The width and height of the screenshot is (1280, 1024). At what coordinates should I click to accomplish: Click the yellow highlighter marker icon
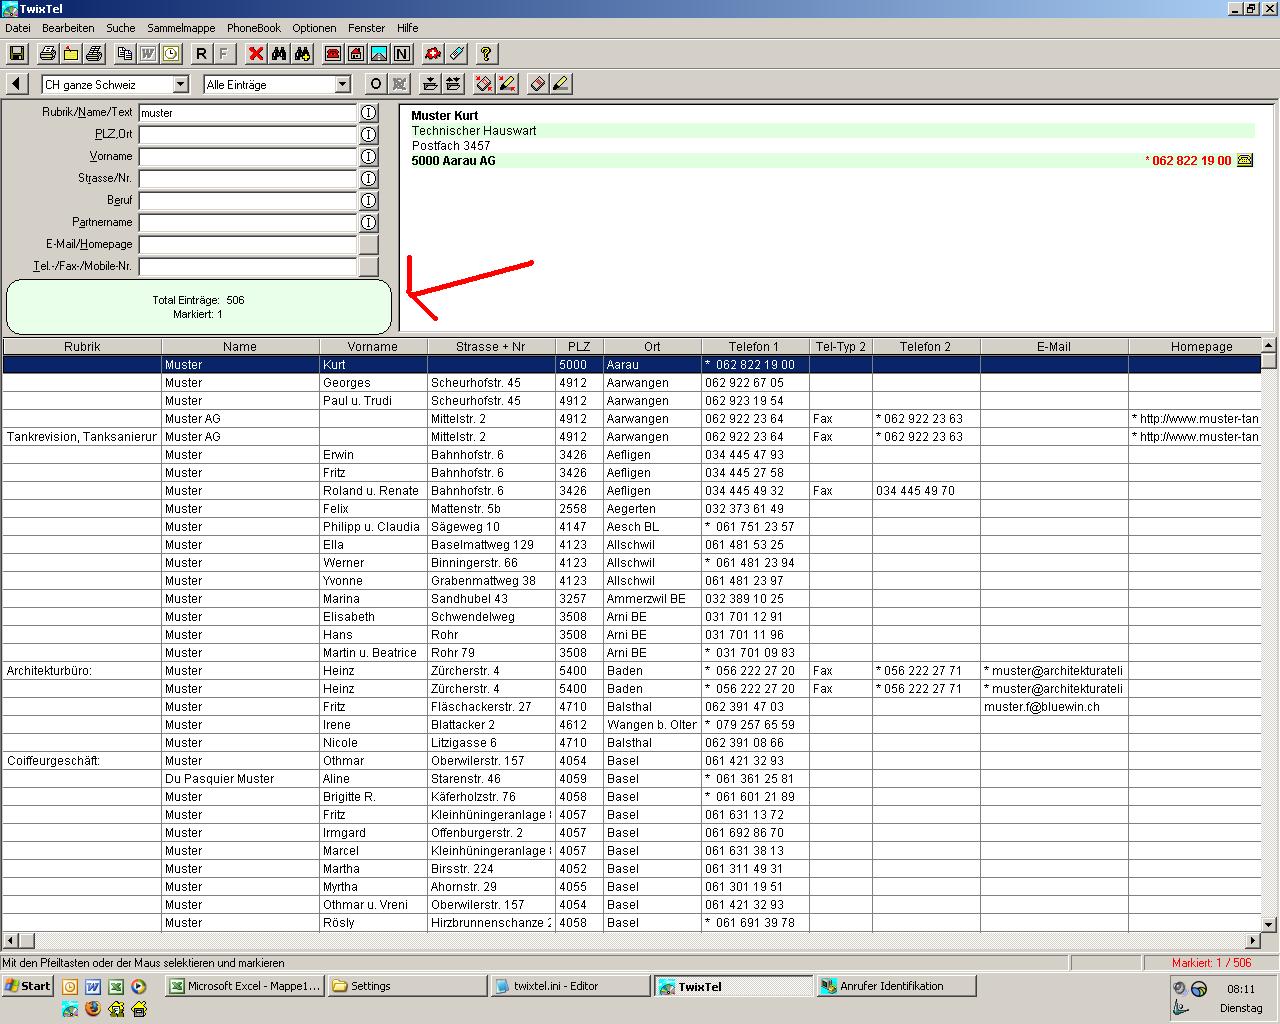point(561,84)
